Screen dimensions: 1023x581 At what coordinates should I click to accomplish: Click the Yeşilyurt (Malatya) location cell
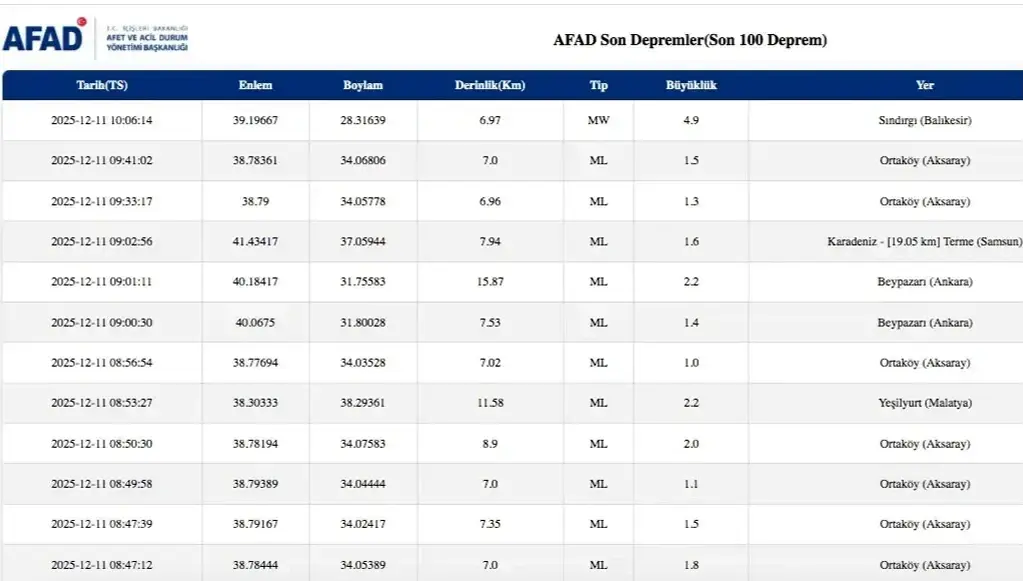coord(924,403)
